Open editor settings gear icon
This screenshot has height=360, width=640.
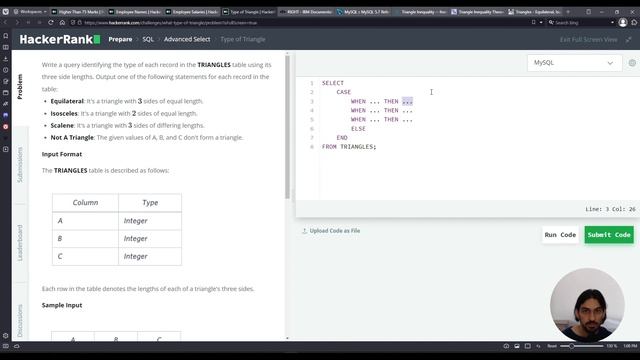[632, 63]
